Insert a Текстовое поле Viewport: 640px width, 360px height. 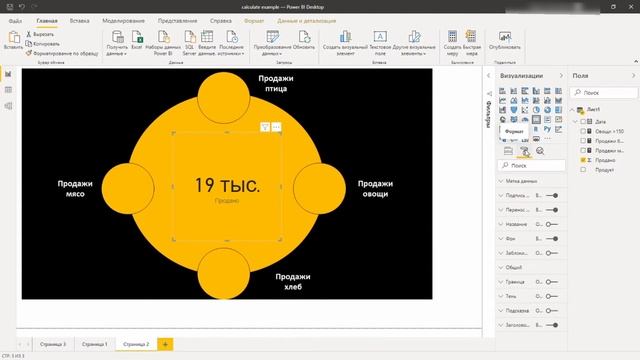[380, 43]
